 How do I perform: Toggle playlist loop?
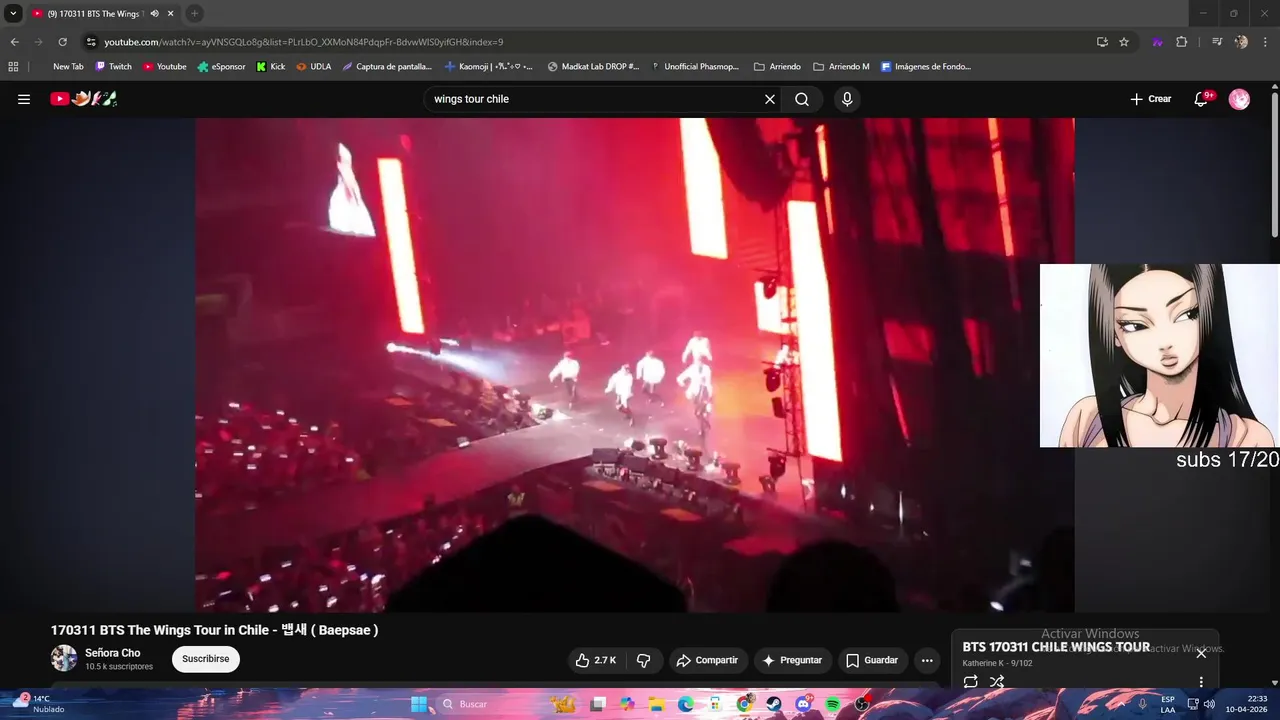pyautogui.click(x=970, y=682)
